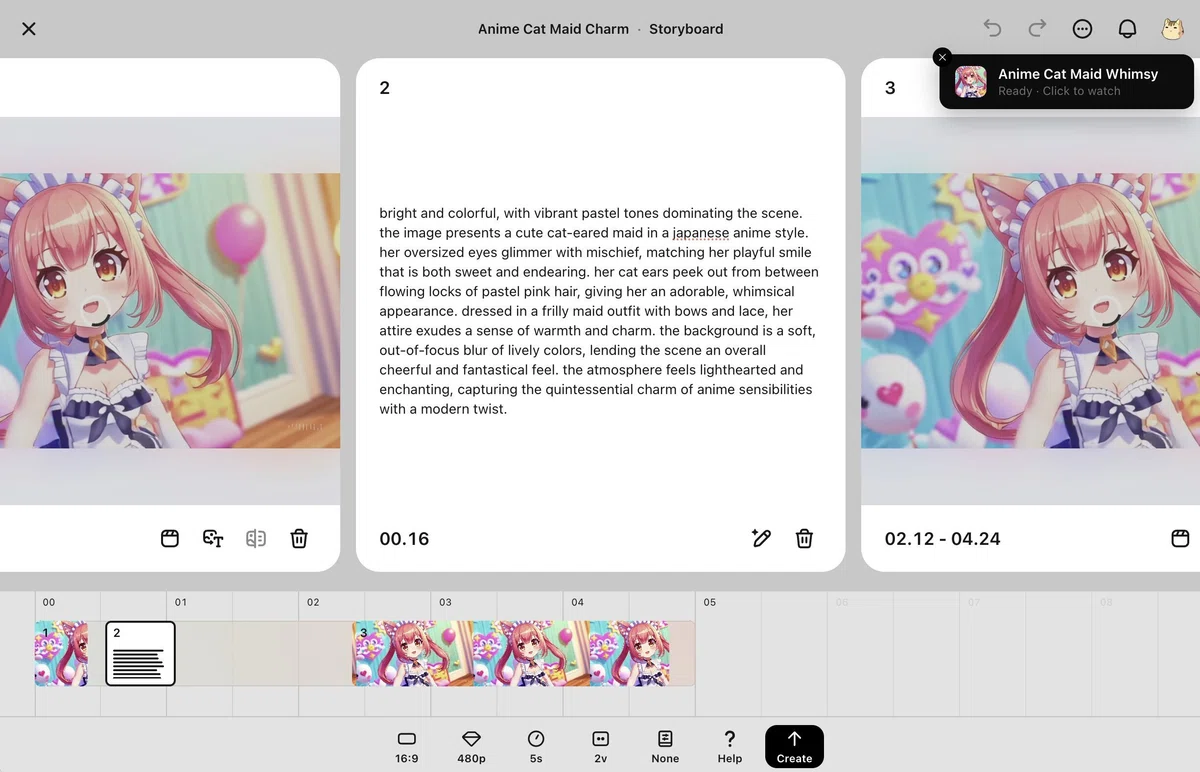
Task: Click the 03 marker on the timeline
Action: click(x=445, y=603)
